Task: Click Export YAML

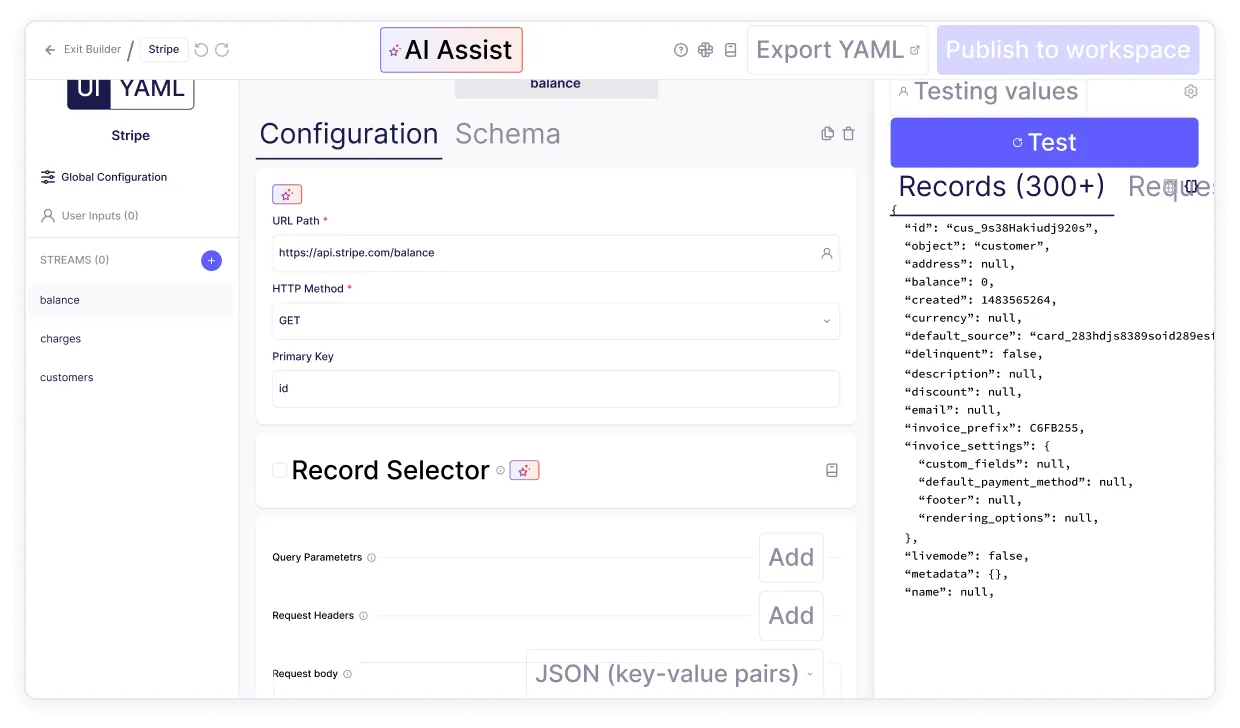Action: click(838, 50)
